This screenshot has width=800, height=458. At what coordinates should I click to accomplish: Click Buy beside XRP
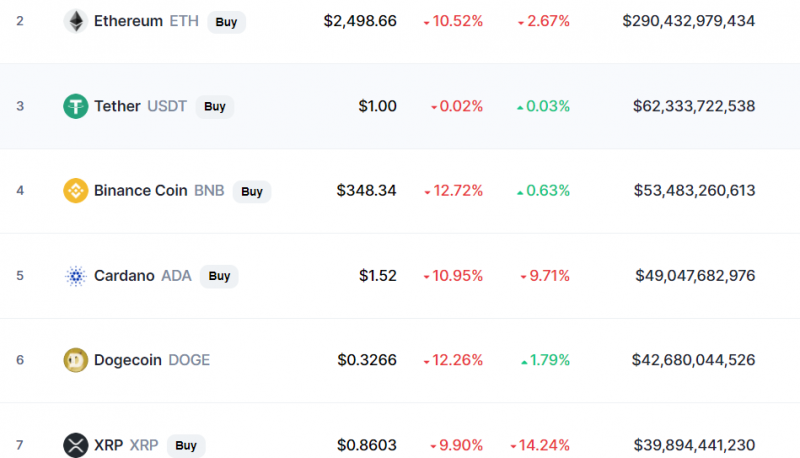[186, 446]
